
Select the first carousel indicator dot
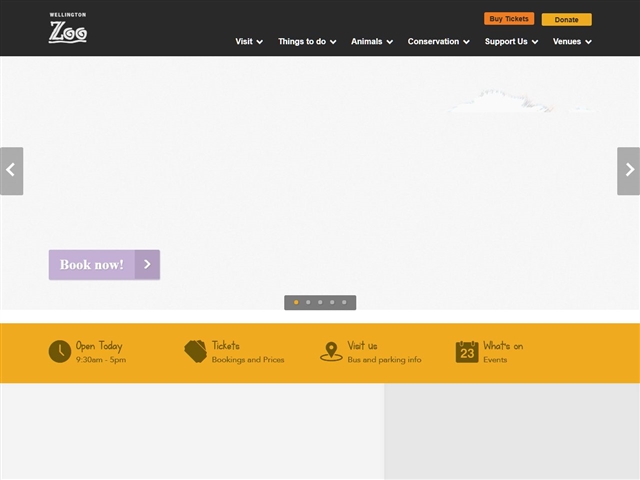[x=296, y=302]
